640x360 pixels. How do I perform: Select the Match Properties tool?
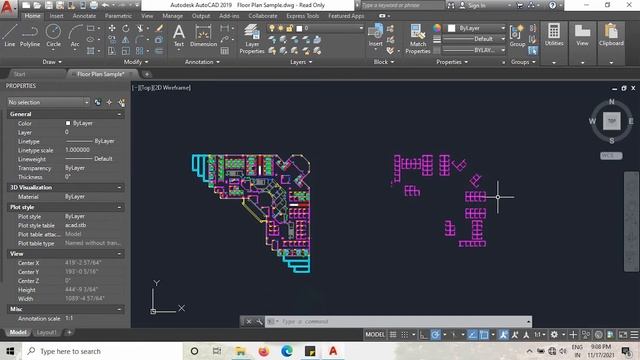418,39
